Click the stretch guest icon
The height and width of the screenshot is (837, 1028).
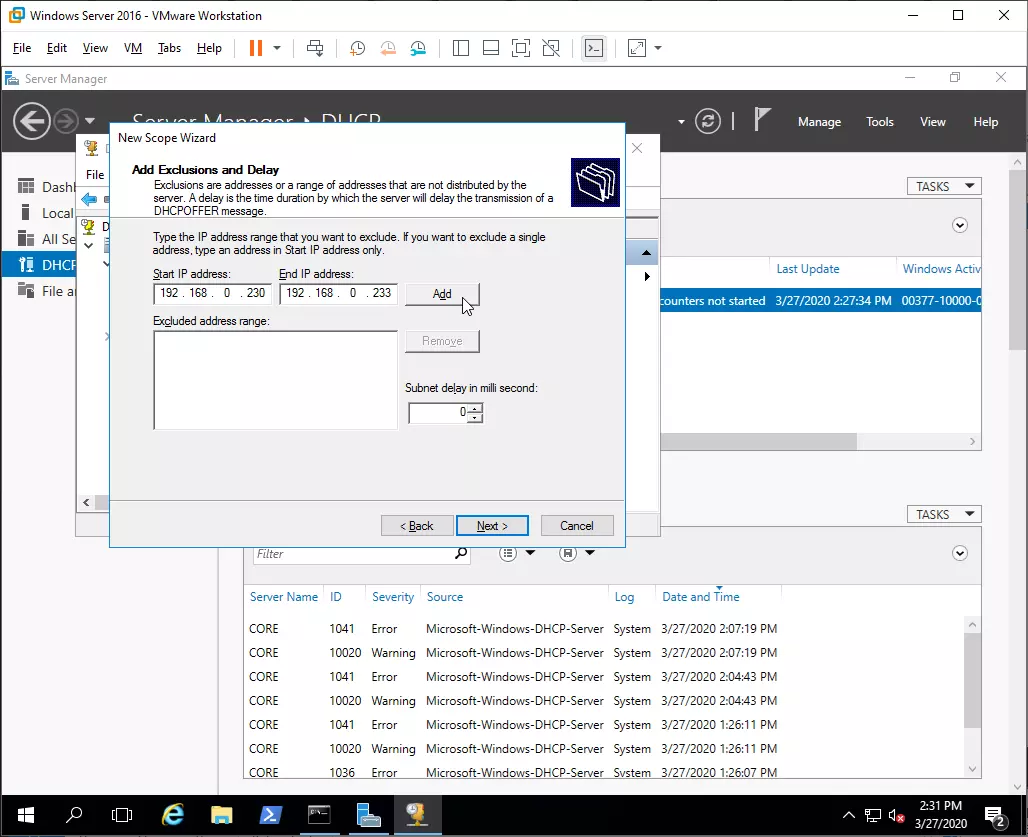pyautogui.click(x=637, y=48)
